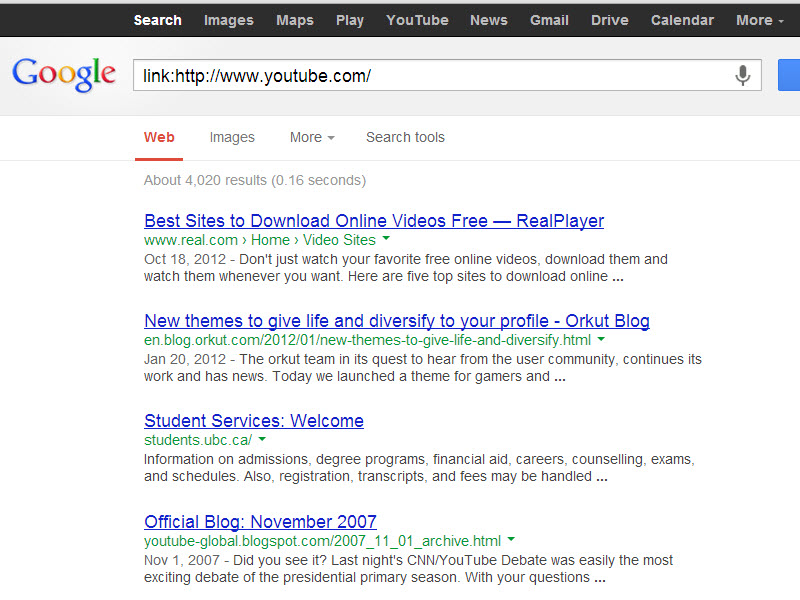Viewport: 800px width, 600px height.
Task: Expand More dropdown in top black bar
Action: click(760, 20)
